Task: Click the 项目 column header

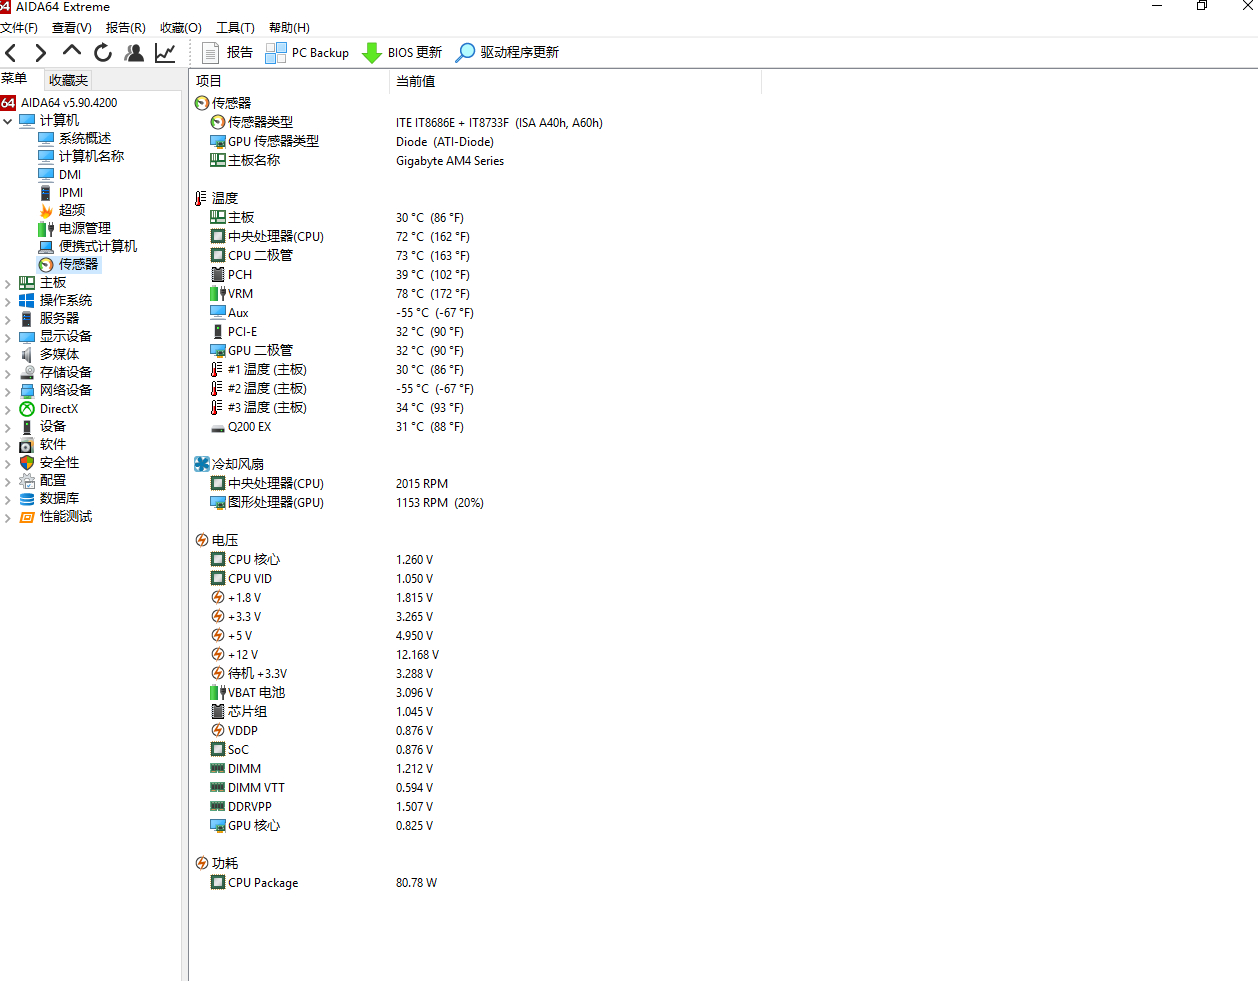Action: pos(289,81)
